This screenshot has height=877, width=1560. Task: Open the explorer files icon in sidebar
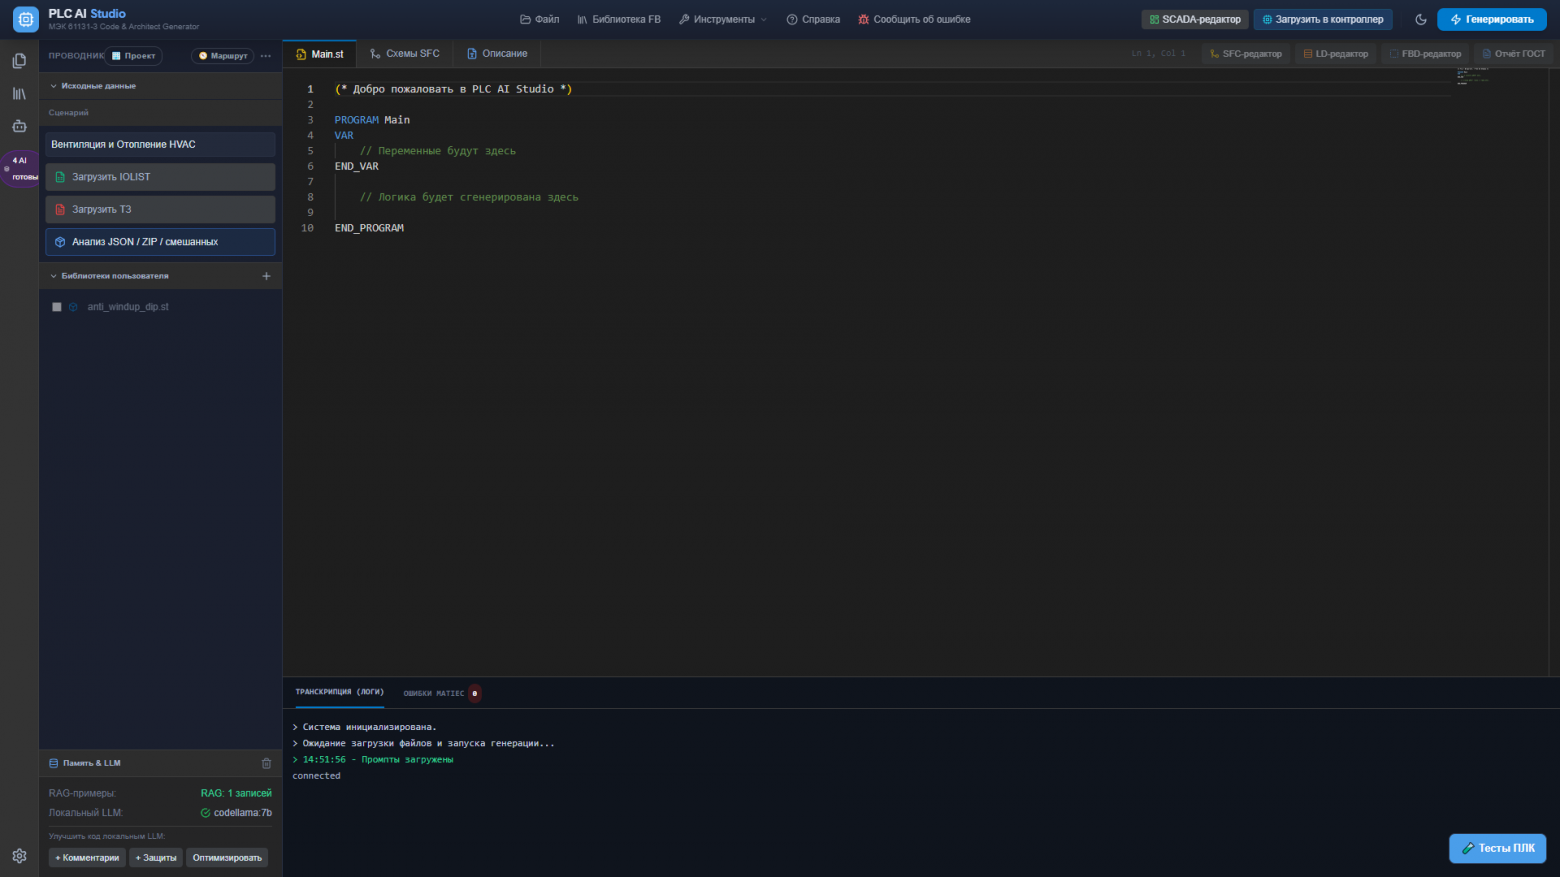pos(19,61)
